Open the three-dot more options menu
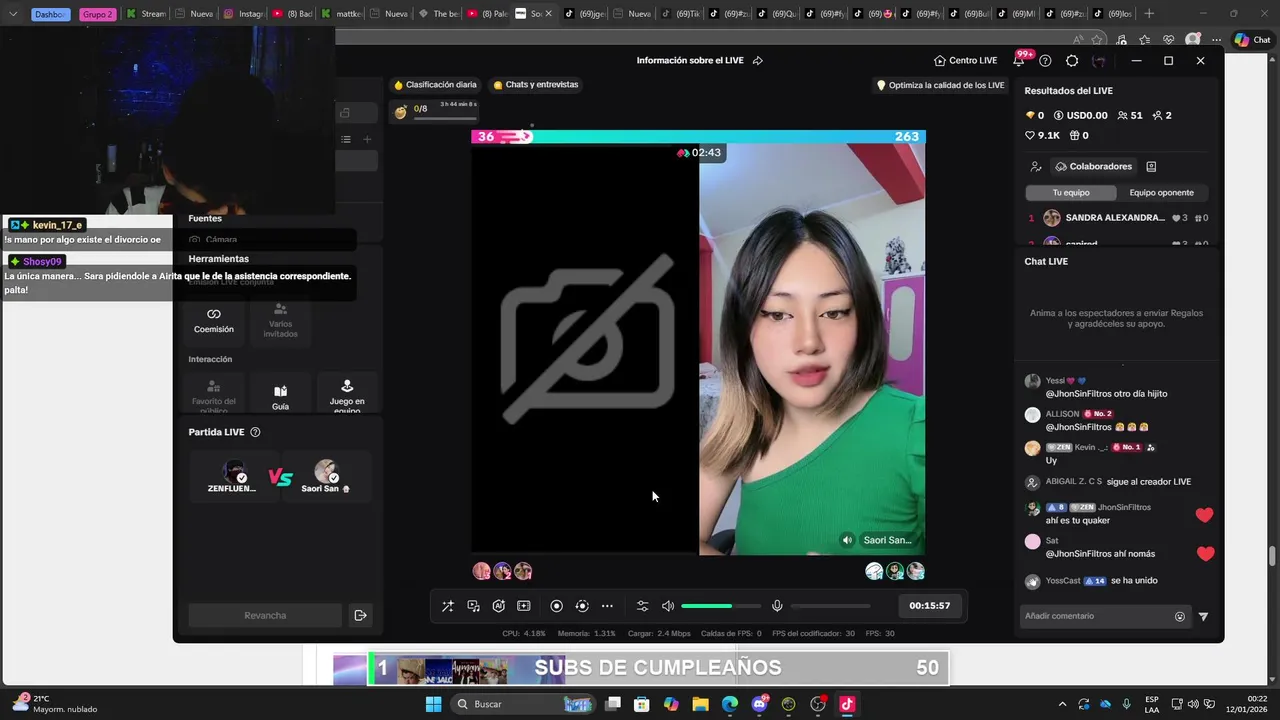The height and width of the screenshot is (720, 1280). (607, 606)
